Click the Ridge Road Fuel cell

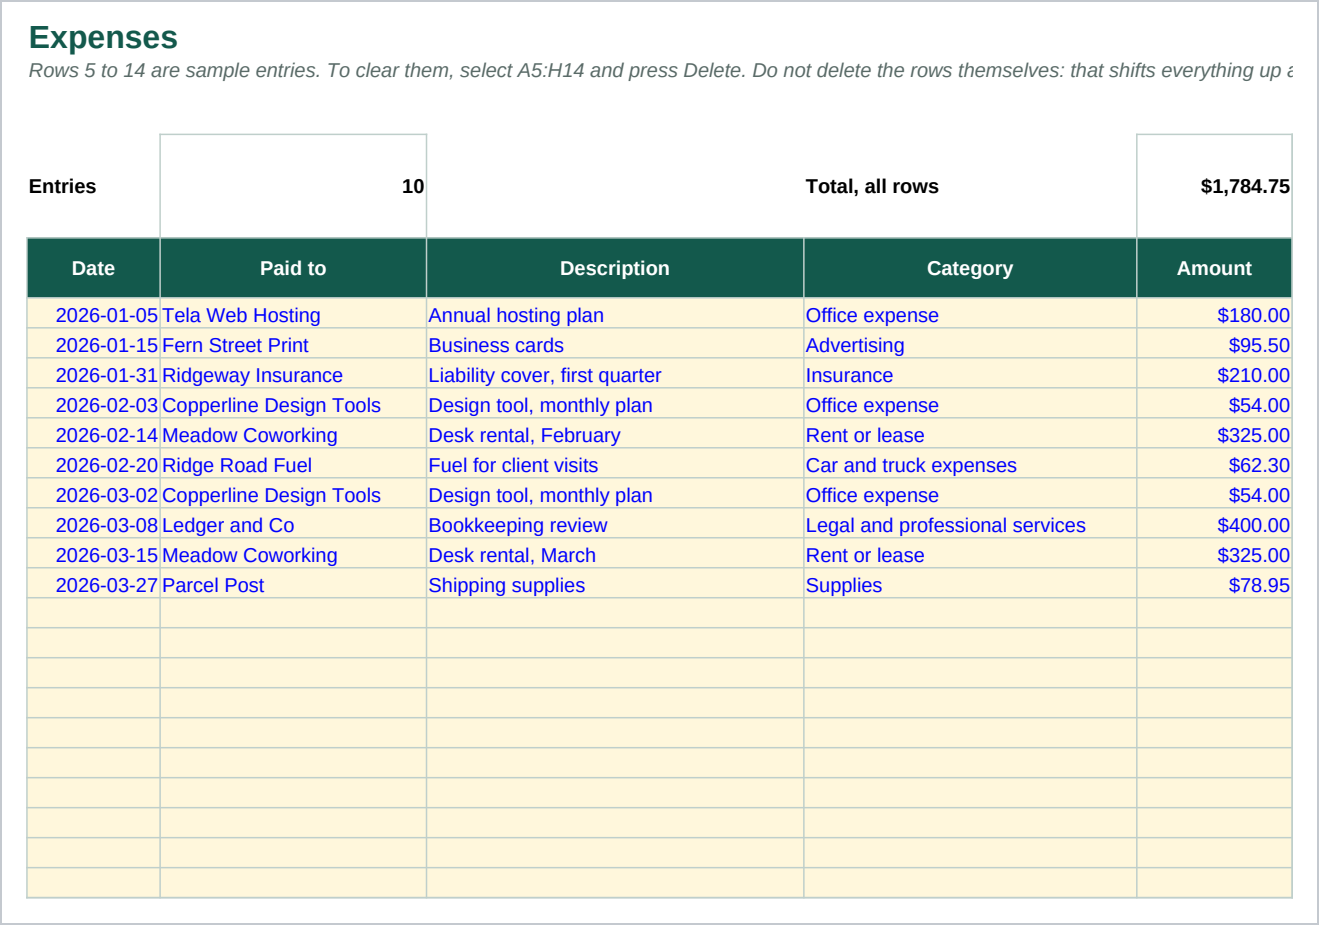point(293,465)
